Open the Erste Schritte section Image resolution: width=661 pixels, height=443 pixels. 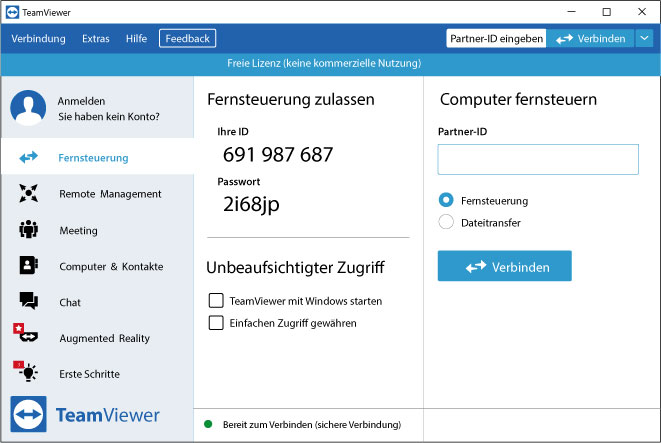[x=97, y=374]
